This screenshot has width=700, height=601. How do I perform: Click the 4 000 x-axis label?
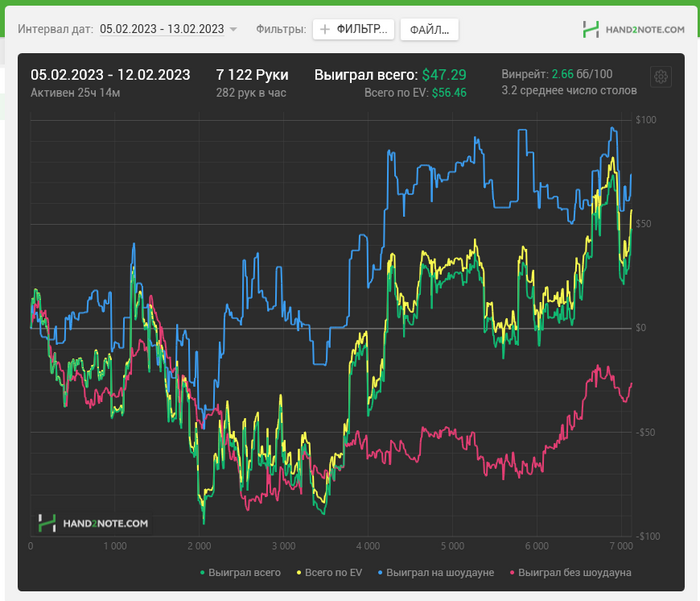coord(368,546)
